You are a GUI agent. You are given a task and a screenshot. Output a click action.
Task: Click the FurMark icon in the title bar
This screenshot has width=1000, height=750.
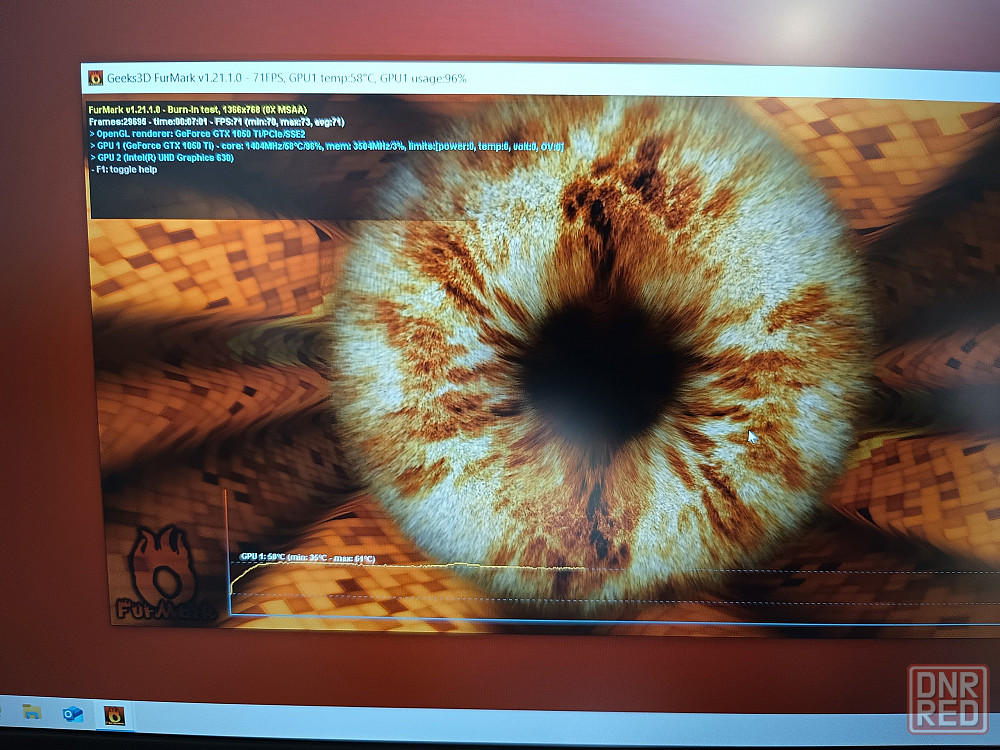click(96, 78)
